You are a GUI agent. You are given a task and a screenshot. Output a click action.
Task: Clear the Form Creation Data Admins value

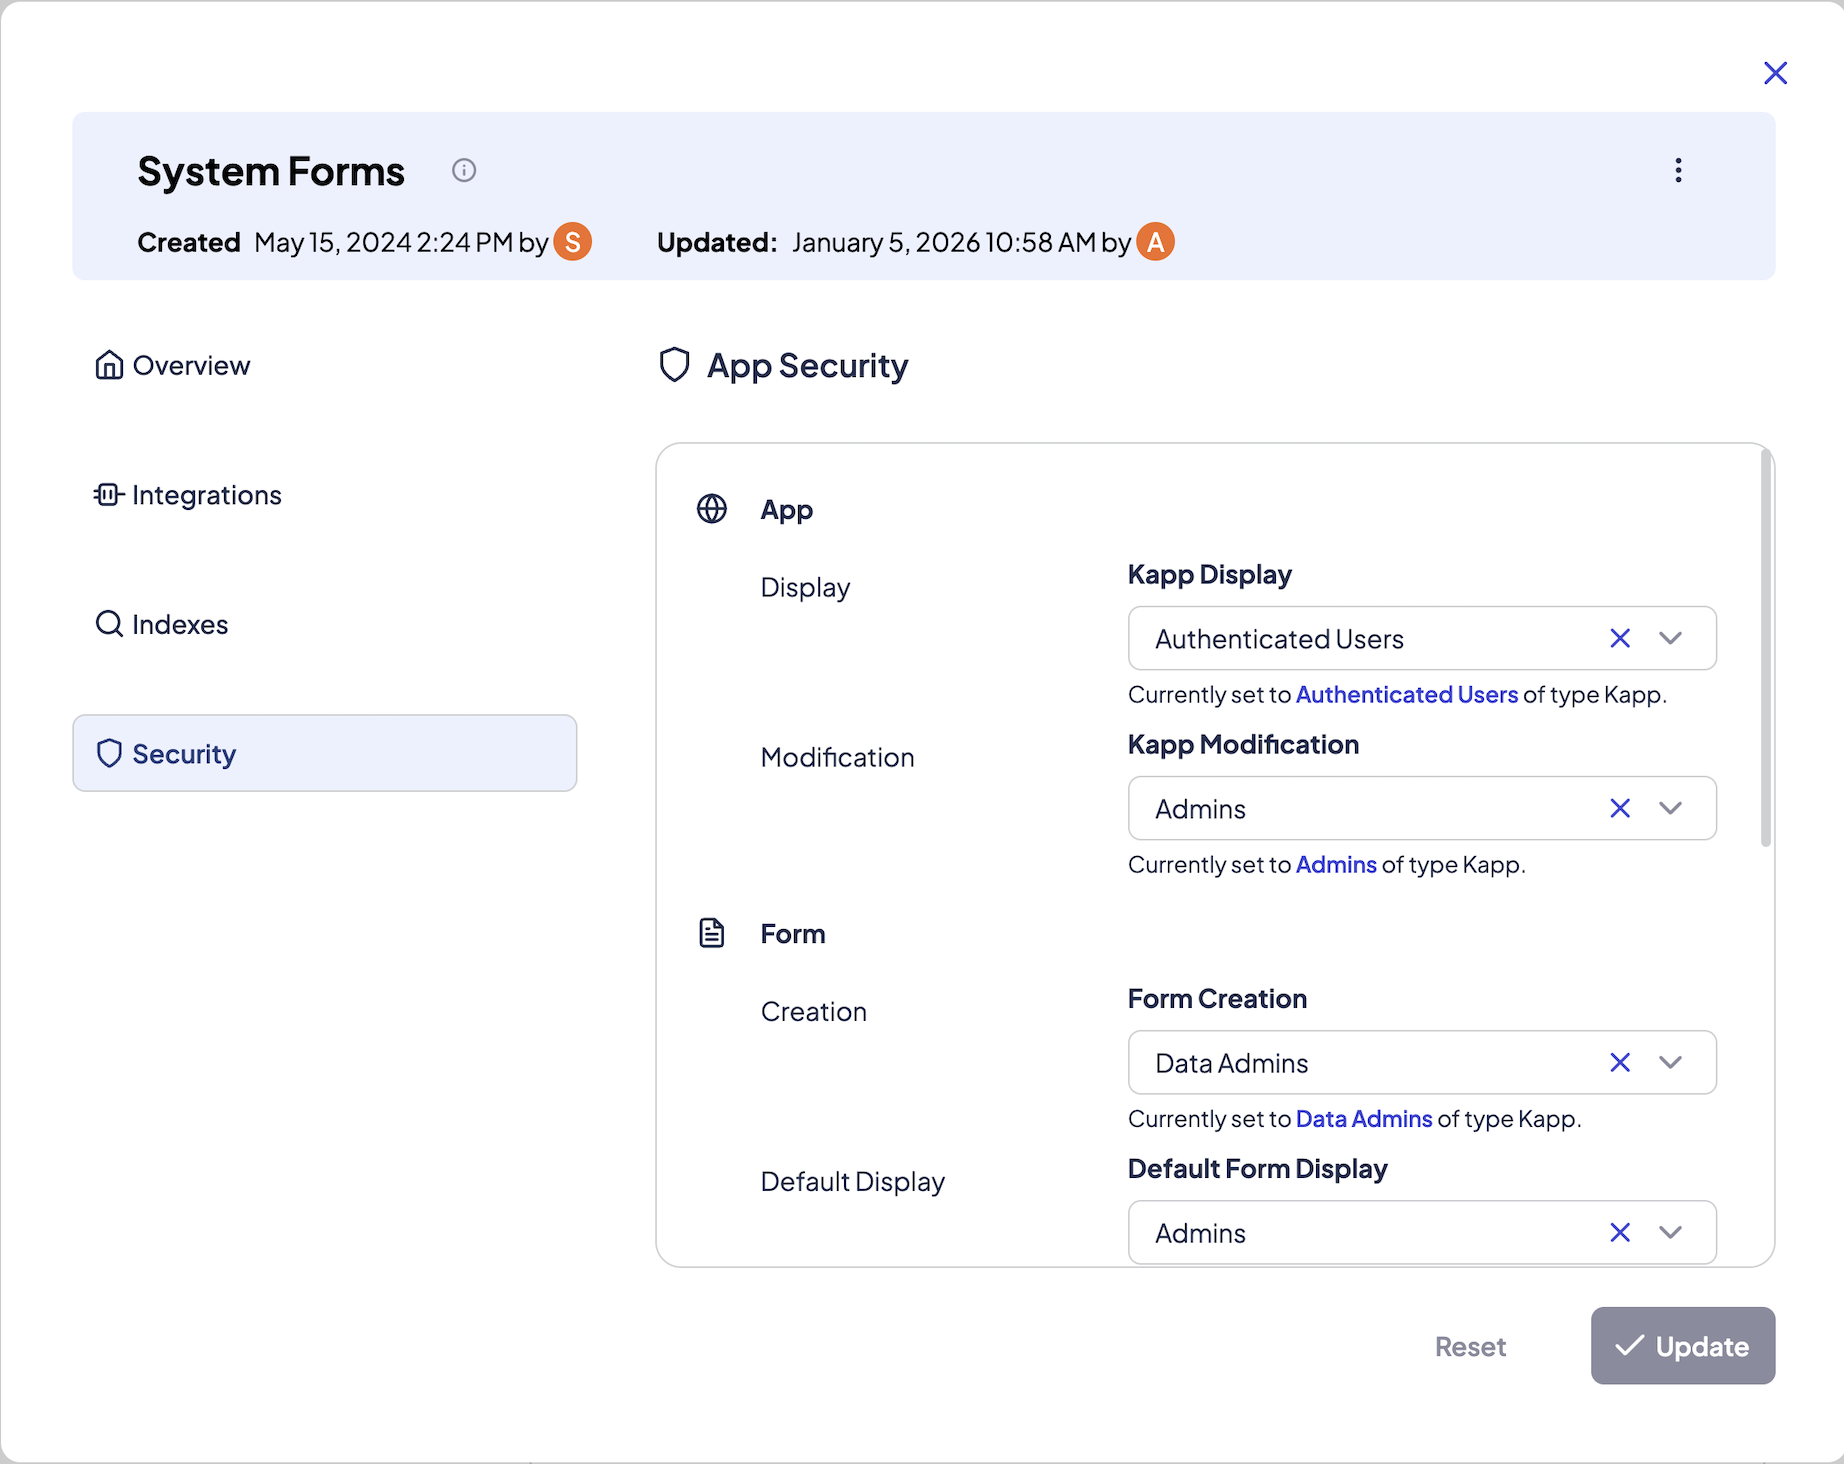pos(1620,1063)
